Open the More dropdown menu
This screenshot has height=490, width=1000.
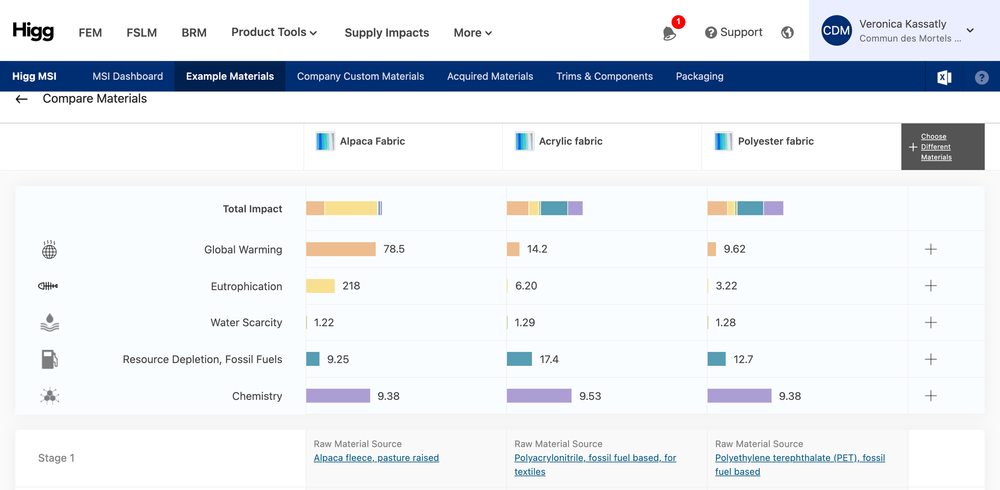point(473,33)
